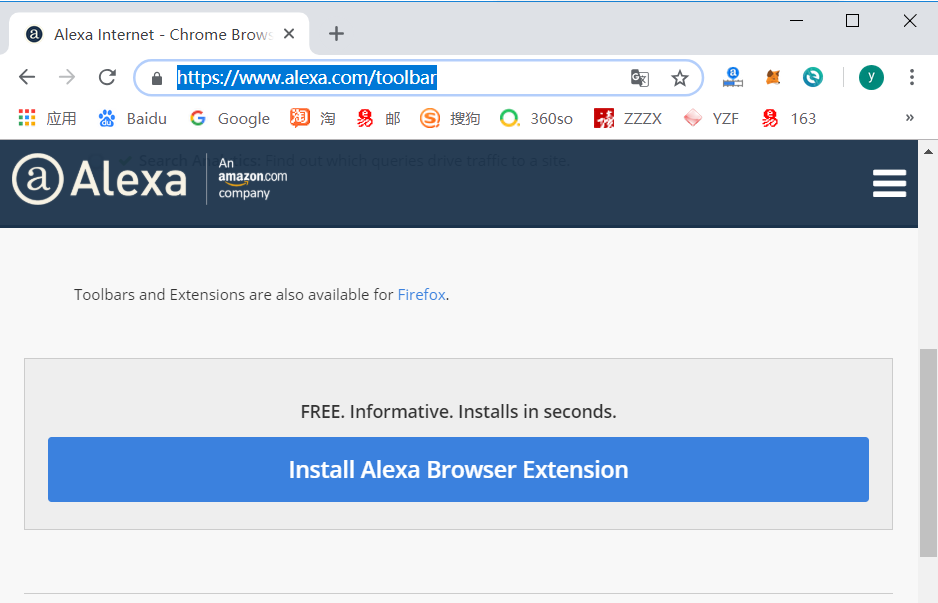The height and width of the screenshot is (603, 938).
Task: Open the Alexa hamburger navigation menu
Action: [x=889, y=183]
